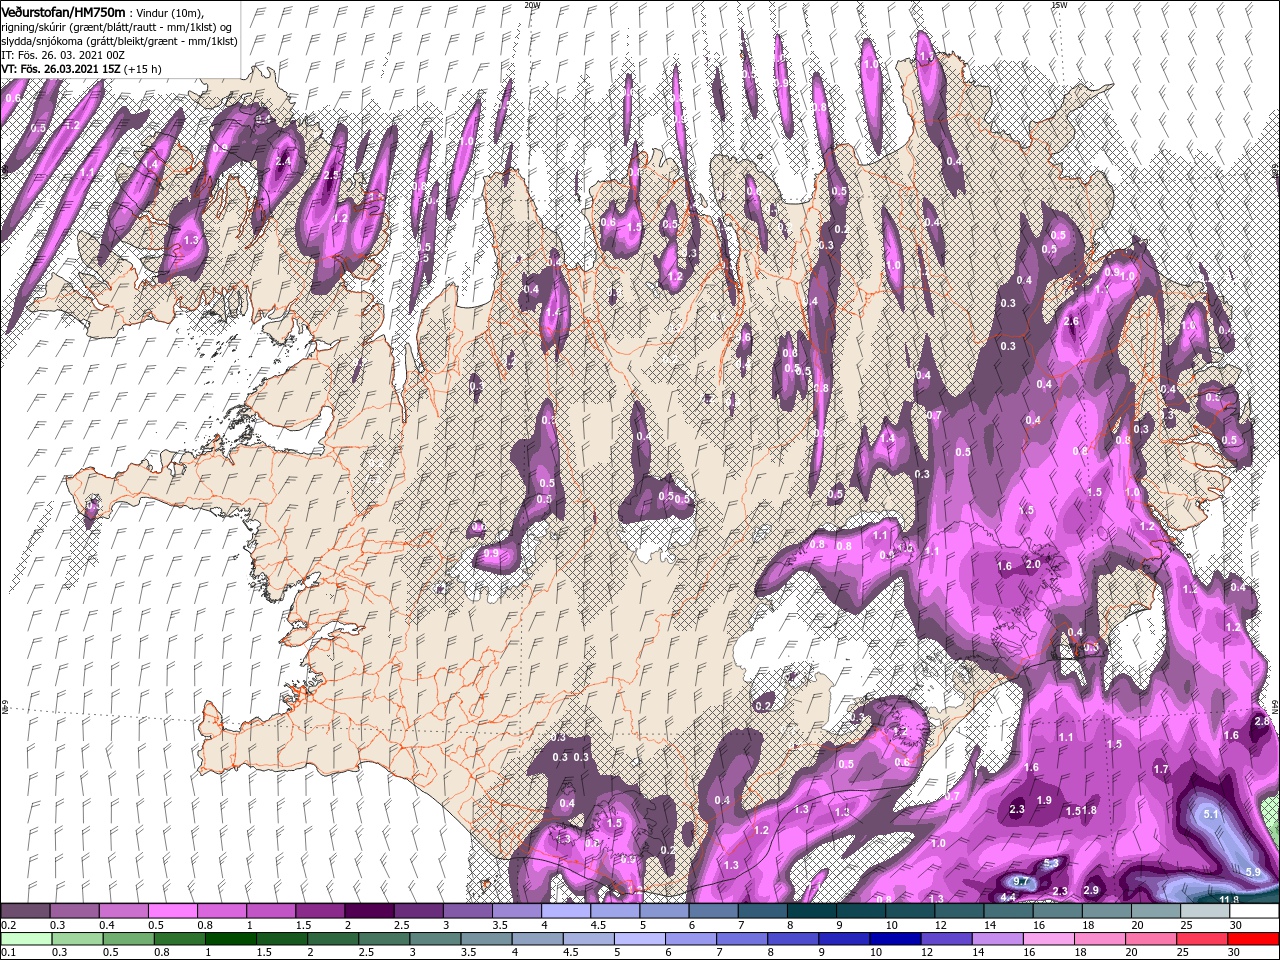Click the bright red 30 swatch in lower legend
This screenshot has height=960, width=1280.
[1253, 939]
